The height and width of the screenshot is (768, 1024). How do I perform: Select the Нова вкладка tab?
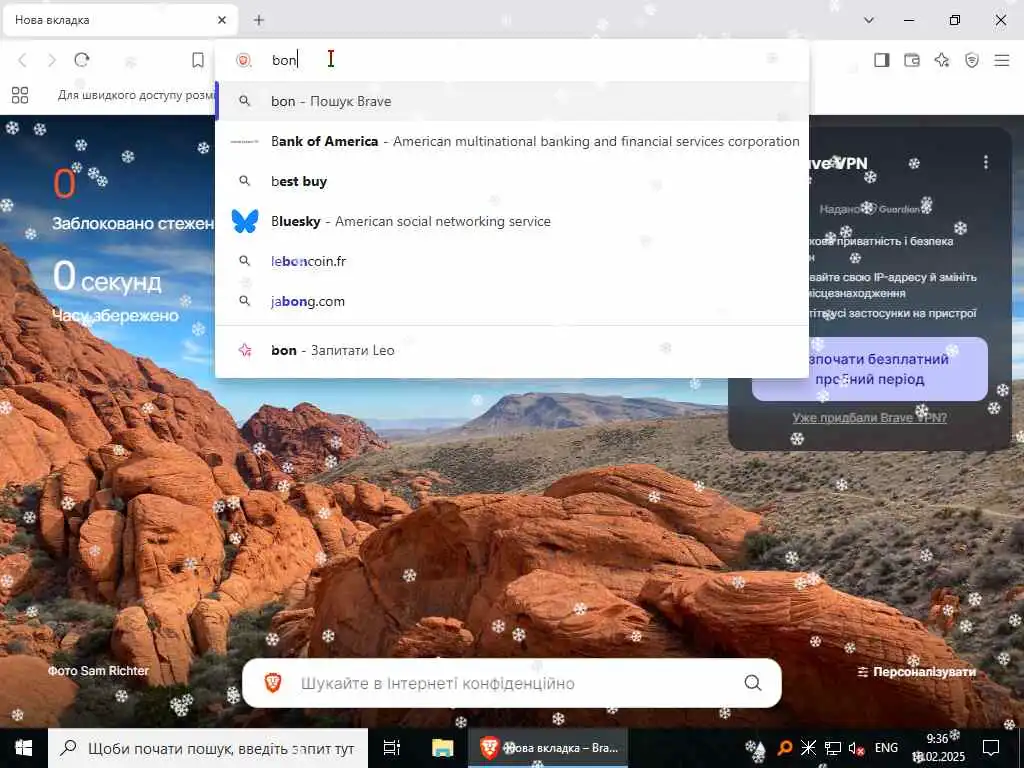[121, 20]
